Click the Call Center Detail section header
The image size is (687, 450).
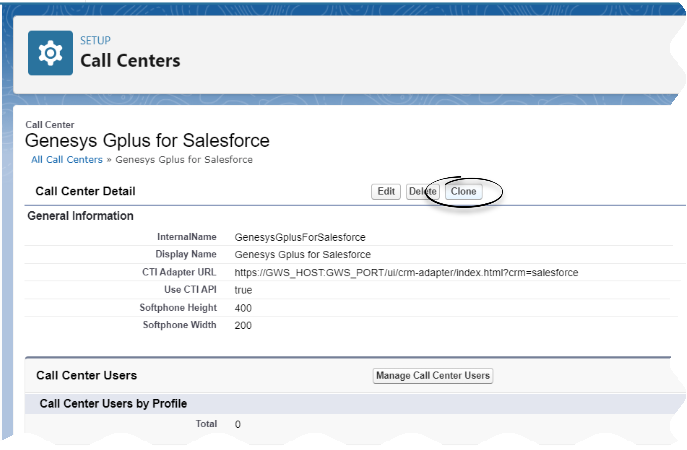[85, 191]
